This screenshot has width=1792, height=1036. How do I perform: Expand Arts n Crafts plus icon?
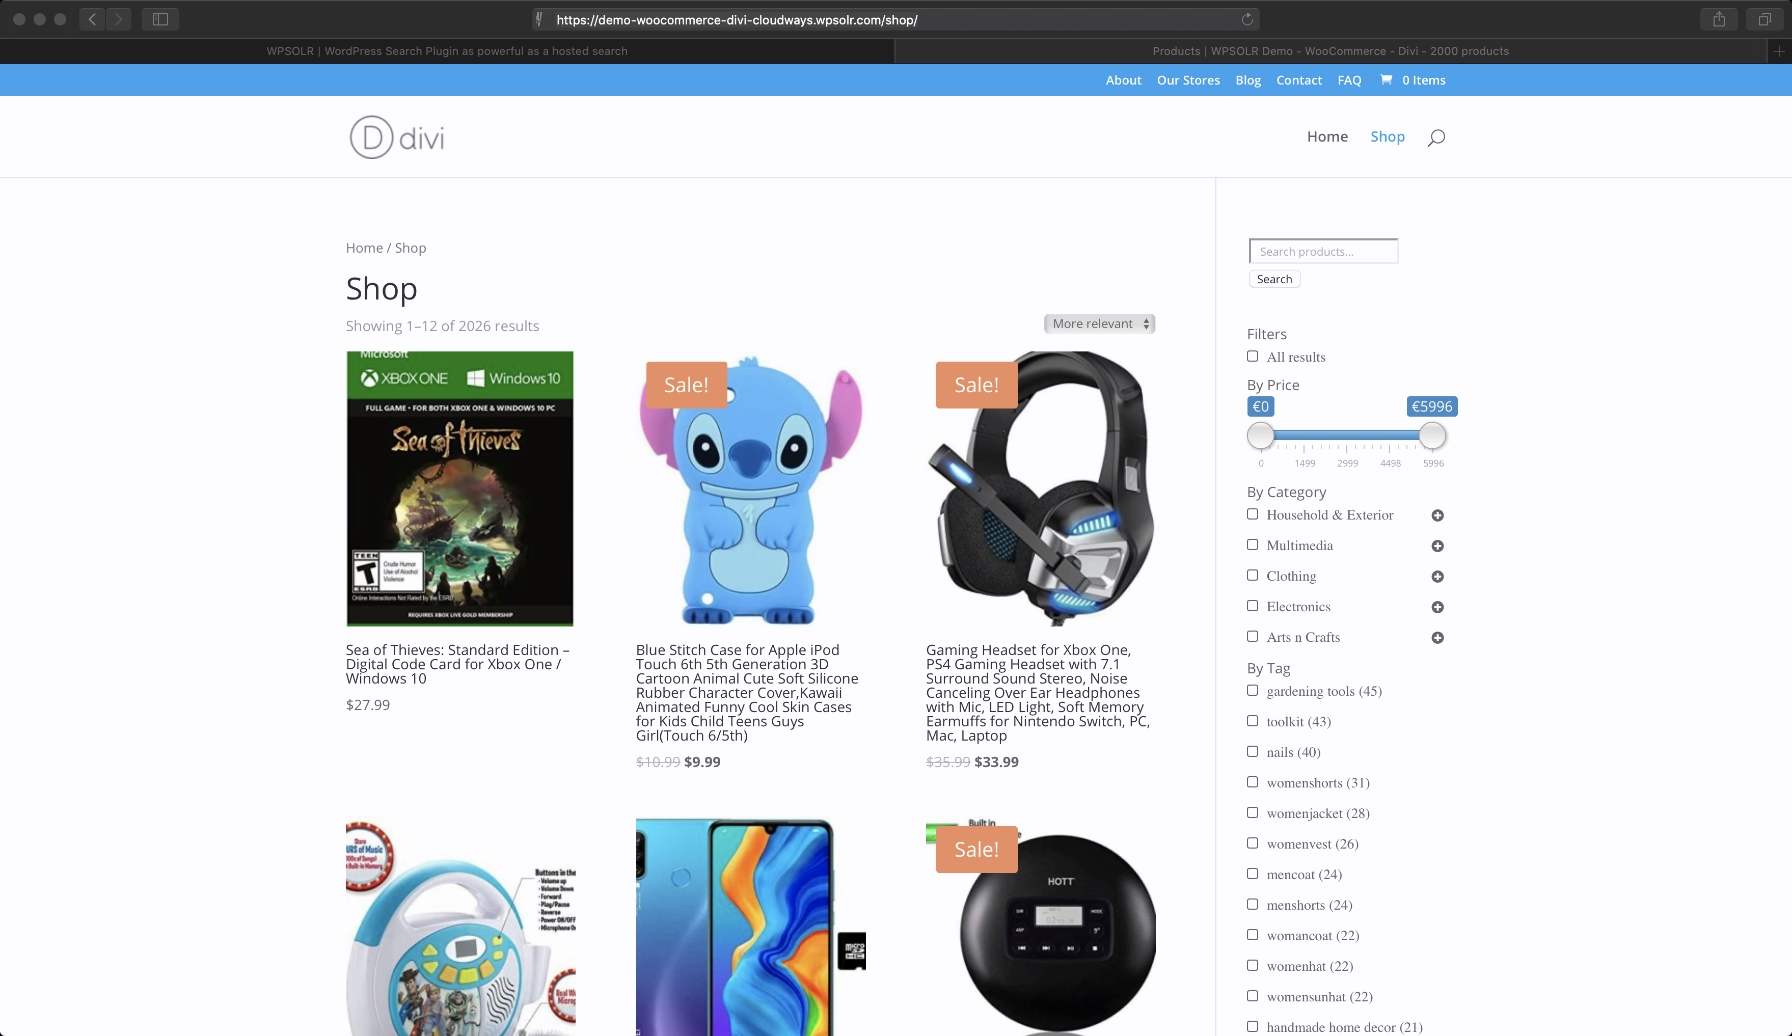click(1437, 638)
